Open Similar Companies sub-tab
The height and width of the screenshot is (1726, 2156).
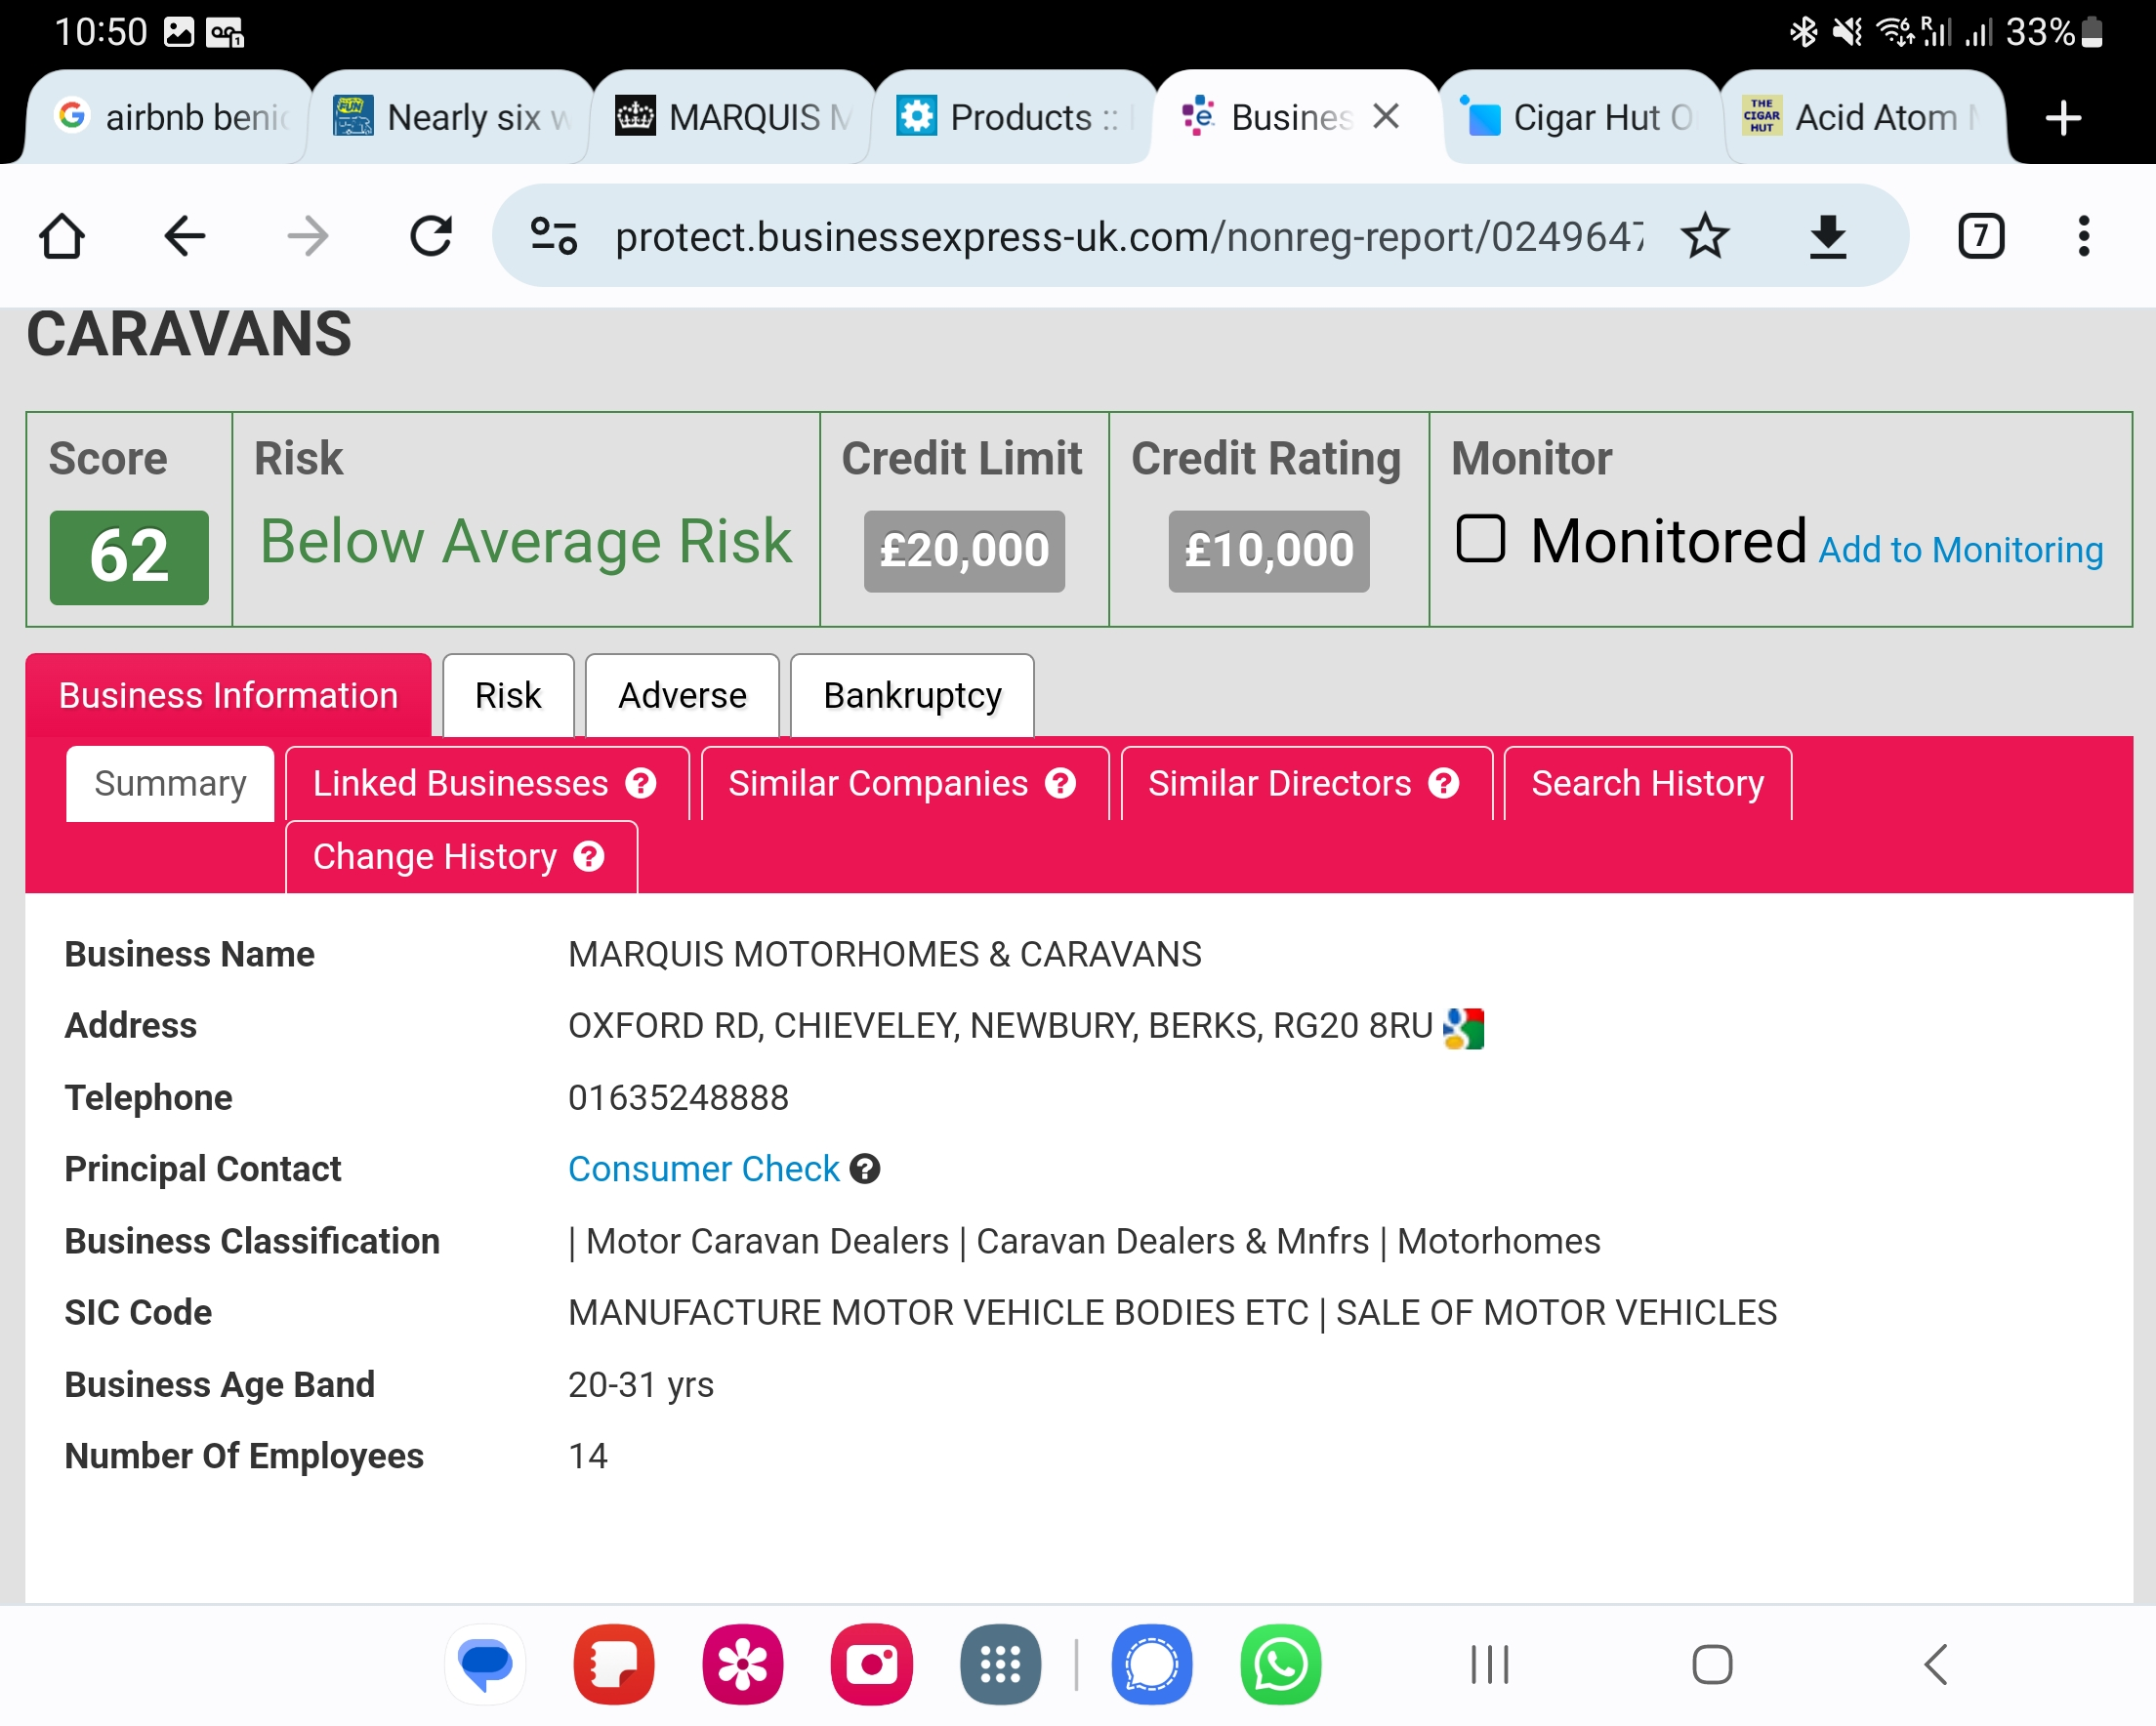pyautogui.click(x=905, y=784)
